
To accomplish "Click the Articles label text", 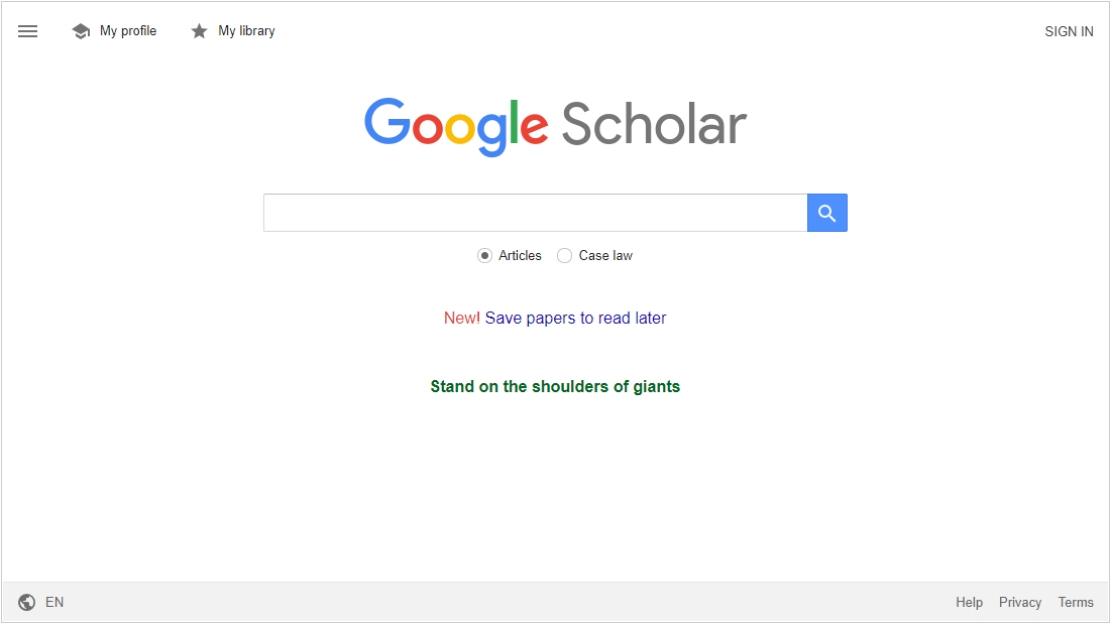I will (x=520, y=256).
